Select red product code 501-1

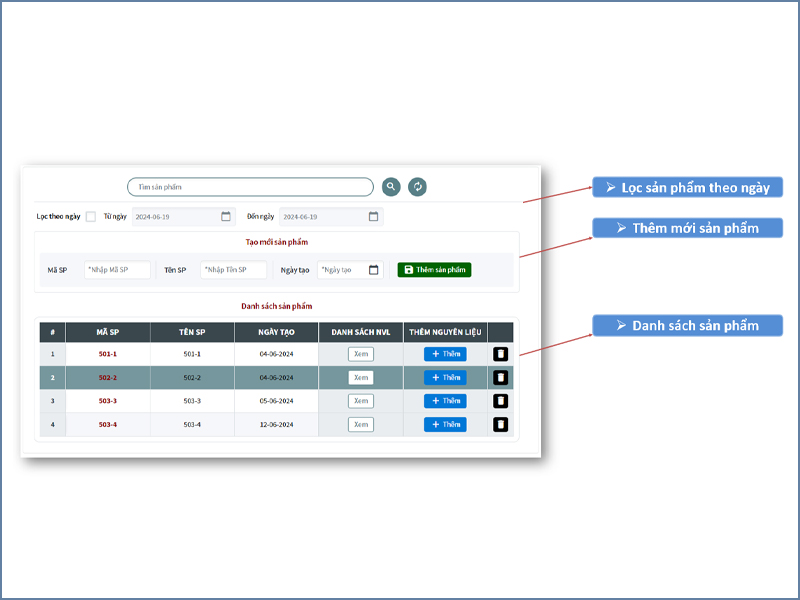[x=108, y=354]
